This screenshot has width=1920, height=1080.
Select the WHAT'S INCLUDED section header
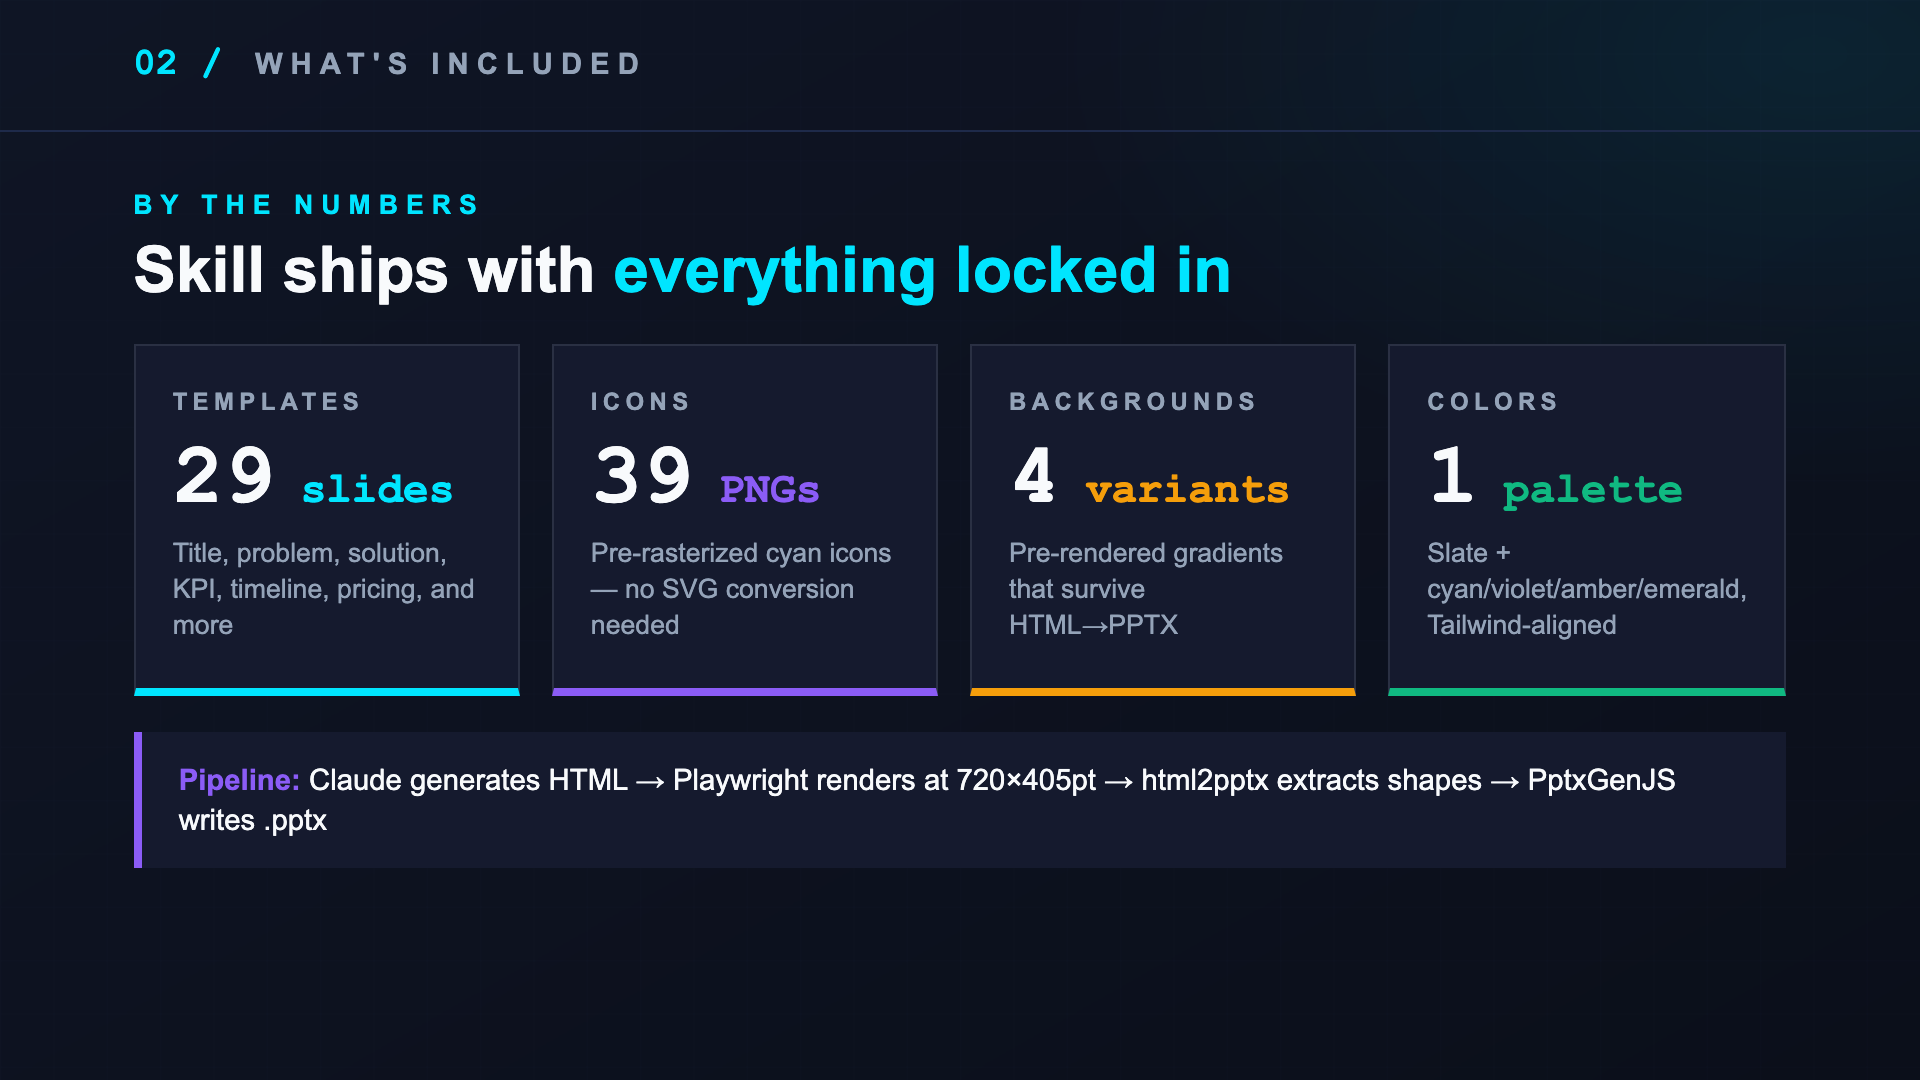point(448,64)
